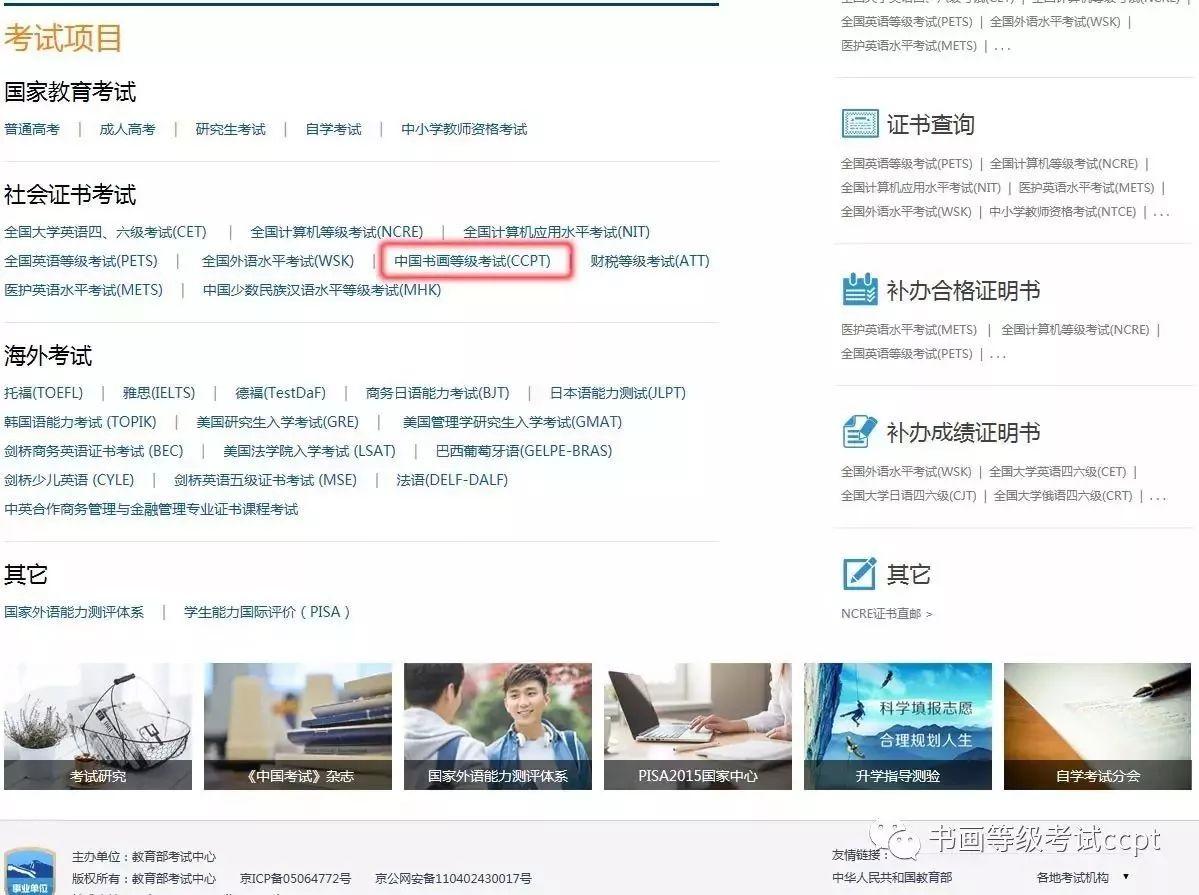The image size is (1199, 895).
Task: Open the 普通高考 exam page
Action: pos(33,129)
